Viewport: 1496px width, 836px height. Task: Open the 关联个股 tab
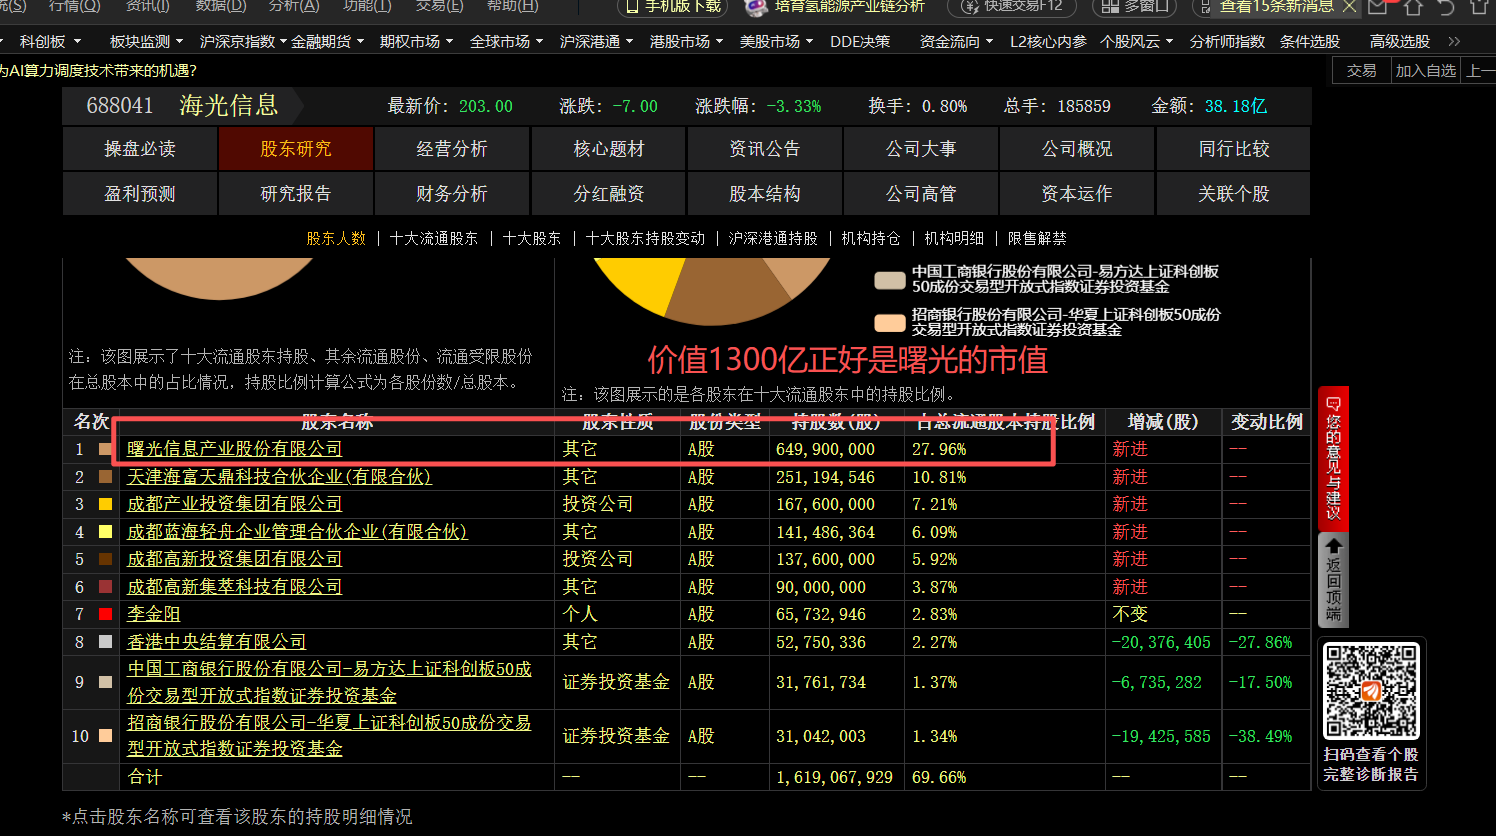[x=1234, y=194]
